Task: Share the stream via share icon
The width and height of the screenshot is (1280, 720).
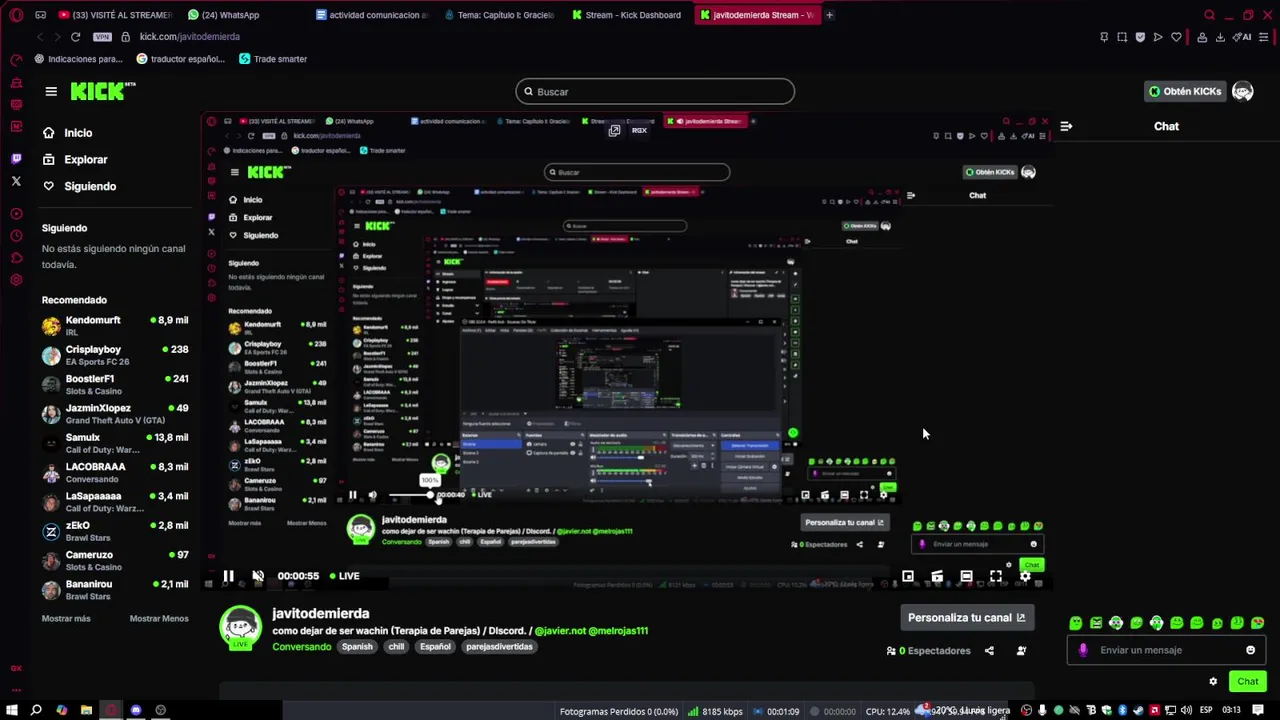Action: point(989,651)
